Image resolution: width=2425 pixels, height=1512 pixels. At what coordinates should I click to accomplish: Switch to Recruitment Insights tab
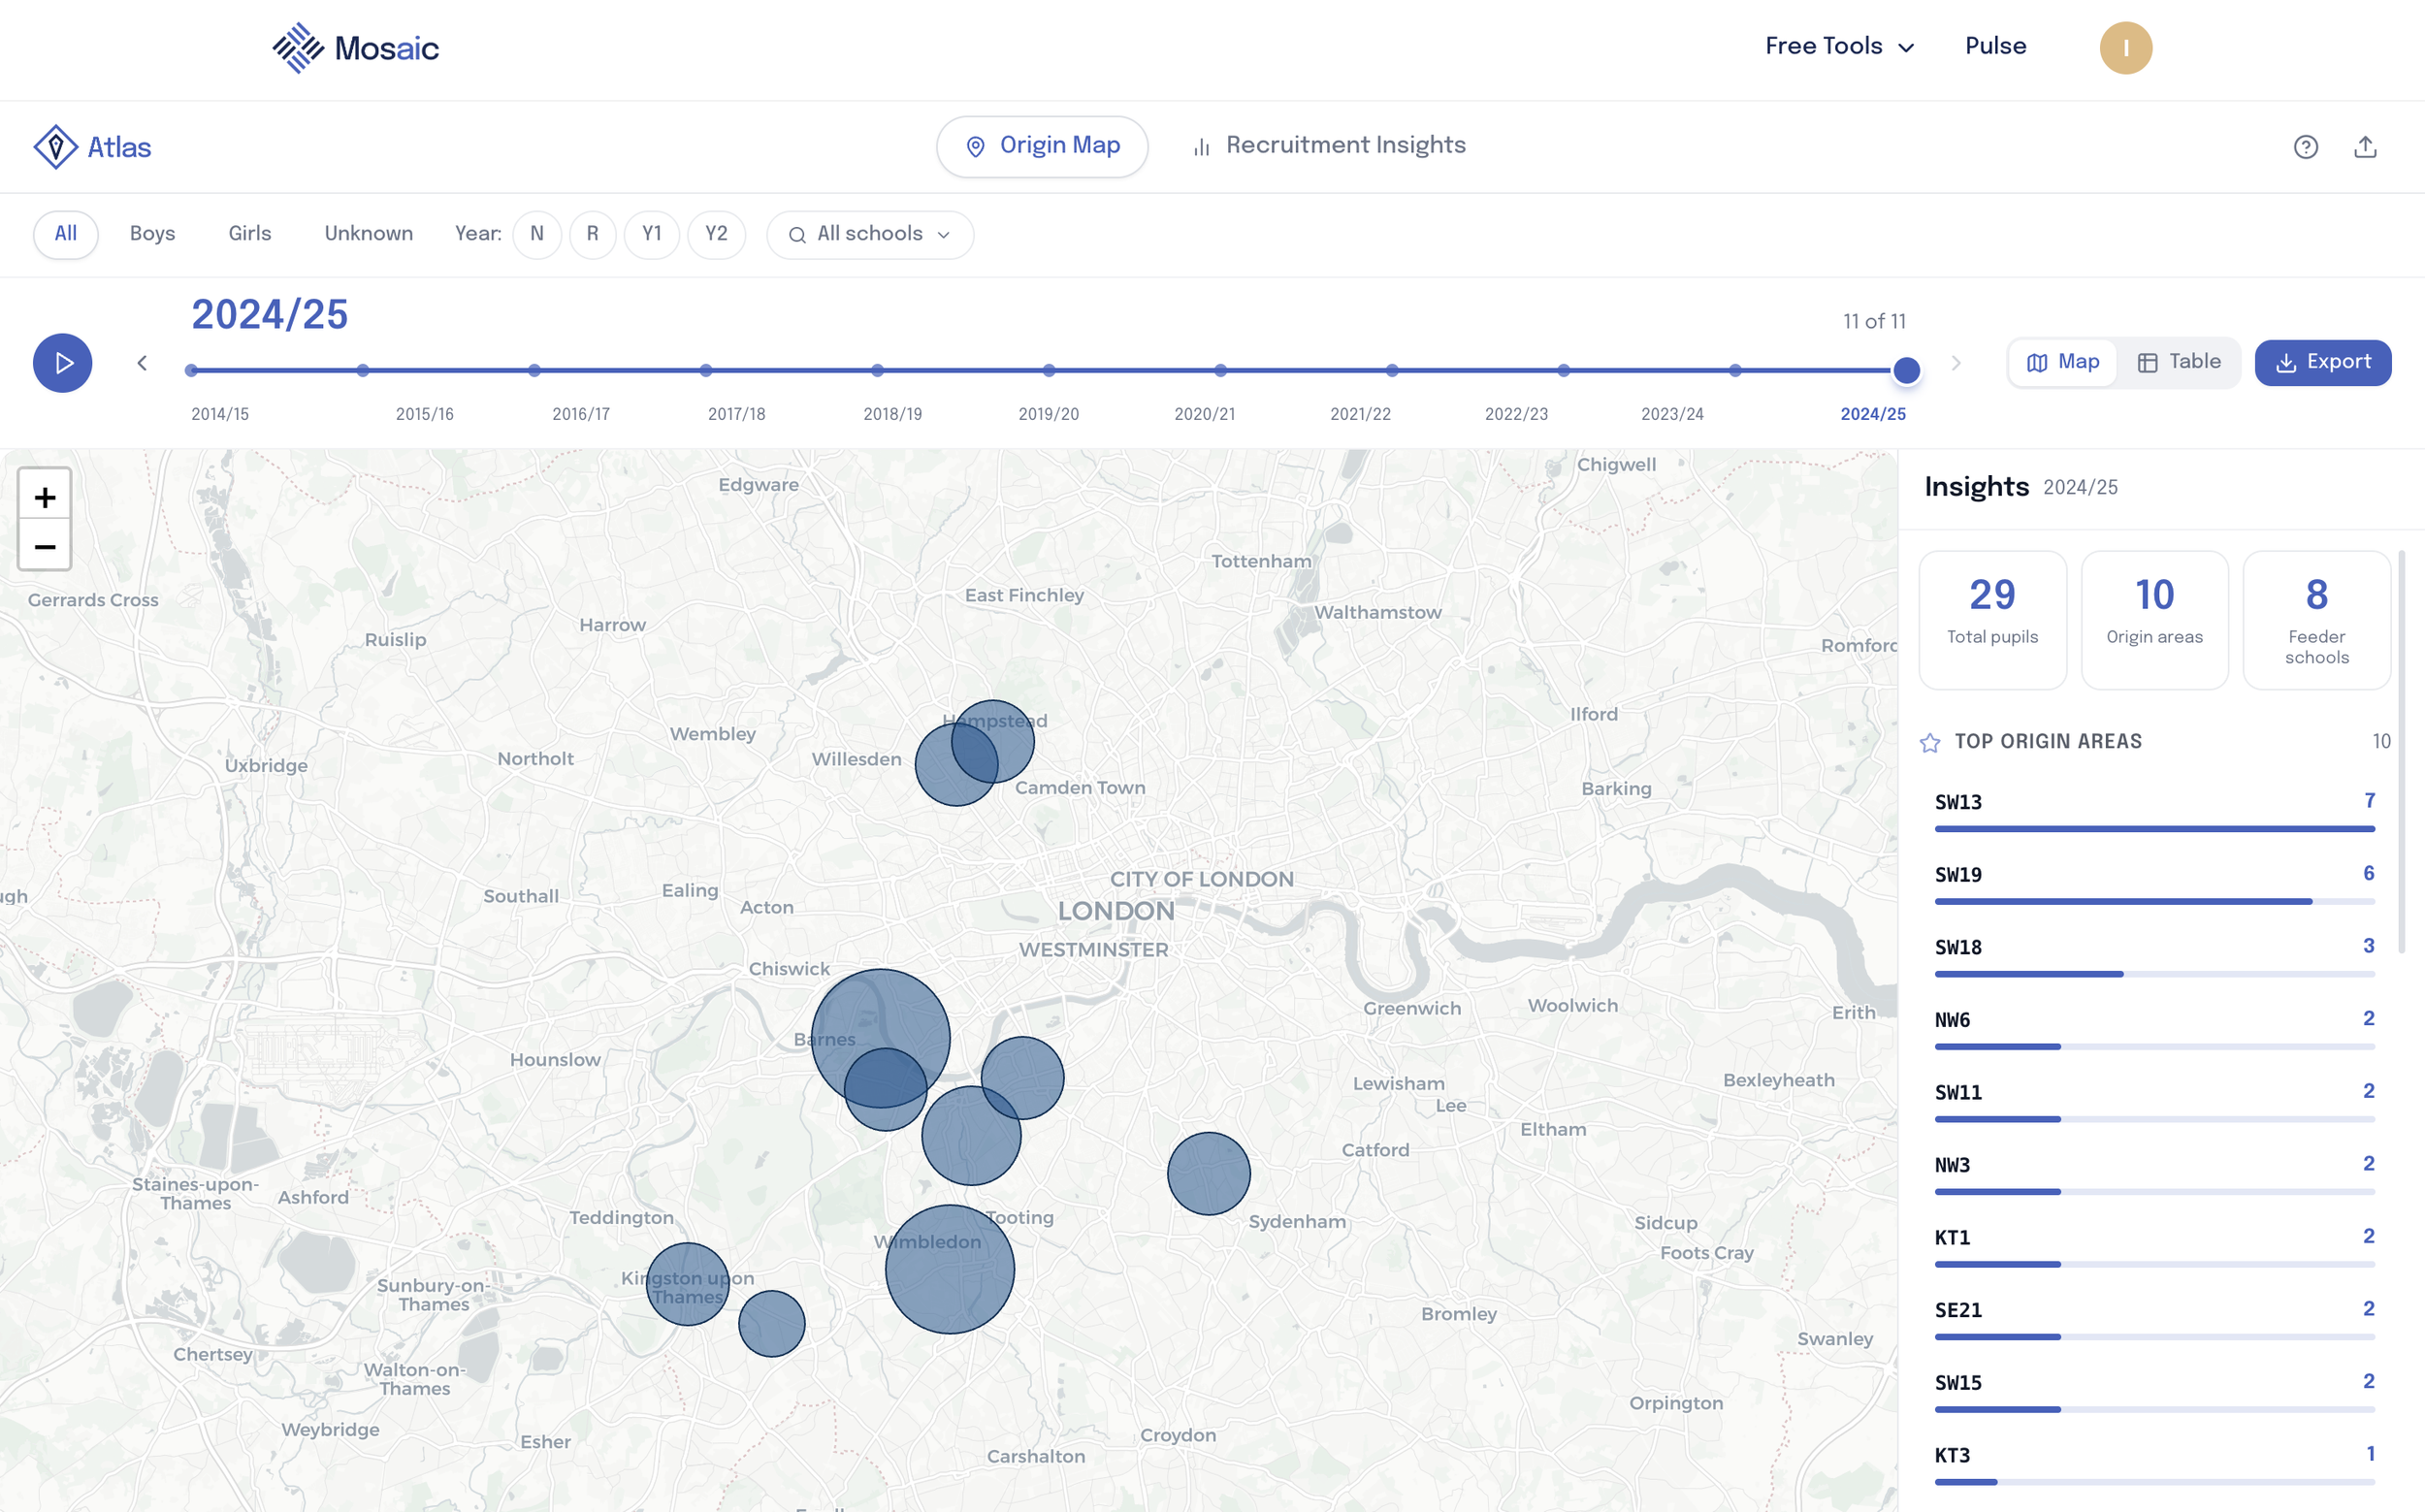(x=1329, y=146)
